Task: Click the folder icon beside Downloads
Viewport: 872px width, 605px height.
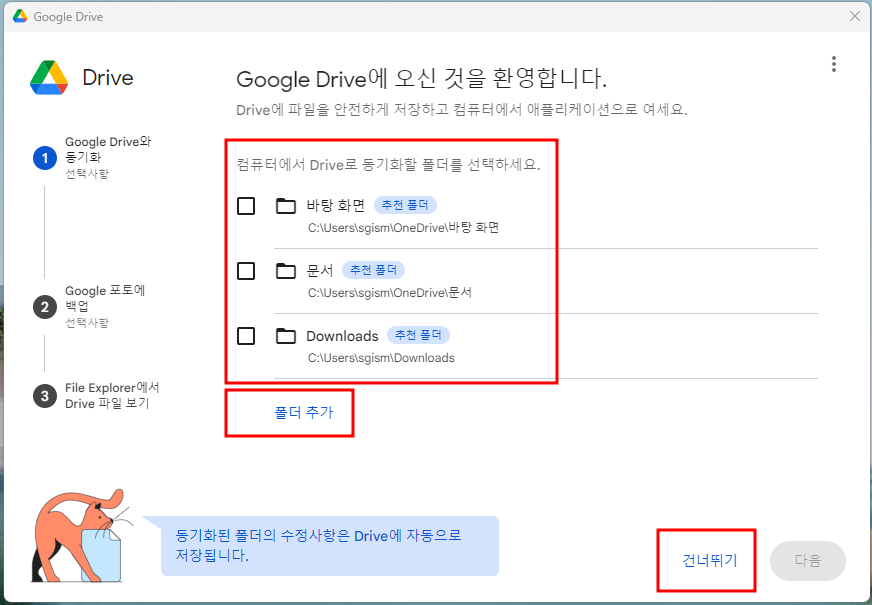Action: click(286, 336)
